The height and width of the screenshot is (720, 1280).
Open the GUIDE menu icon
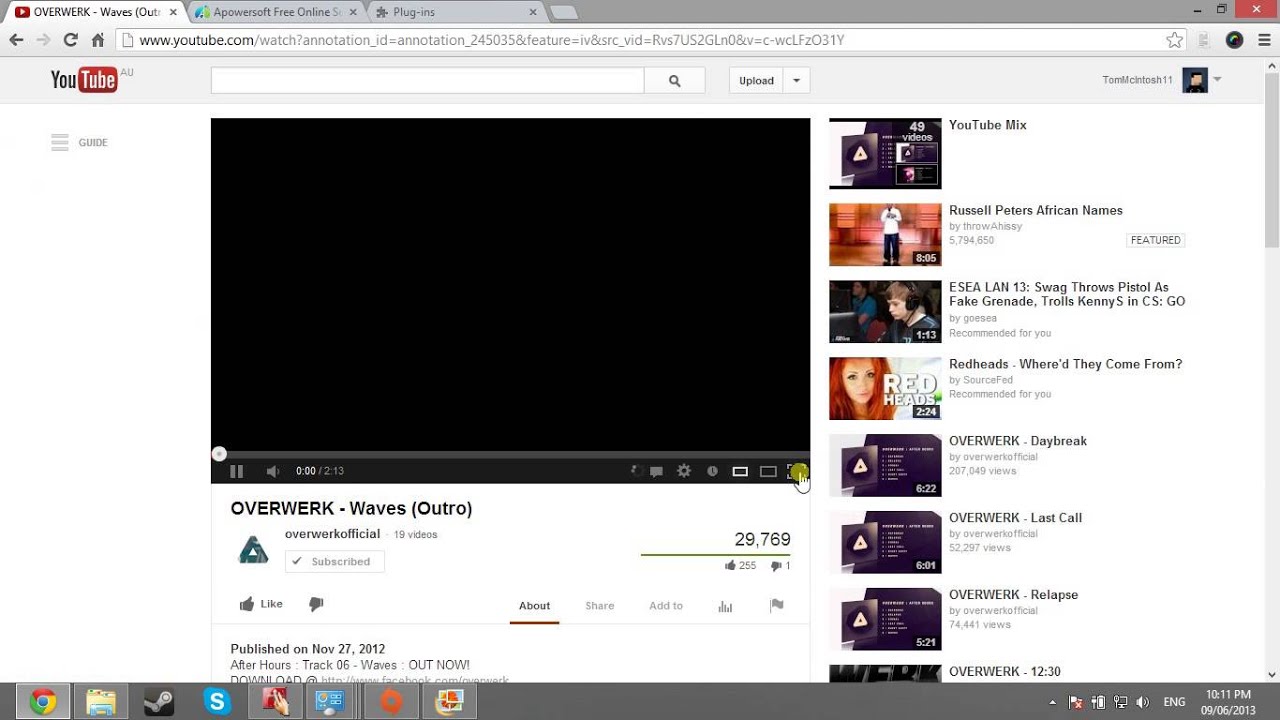[x=60, y=142]
